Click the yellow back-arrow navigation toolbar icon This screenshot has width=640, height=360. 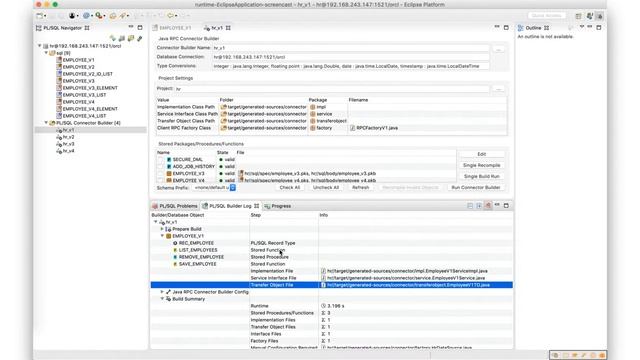point(171,16)
